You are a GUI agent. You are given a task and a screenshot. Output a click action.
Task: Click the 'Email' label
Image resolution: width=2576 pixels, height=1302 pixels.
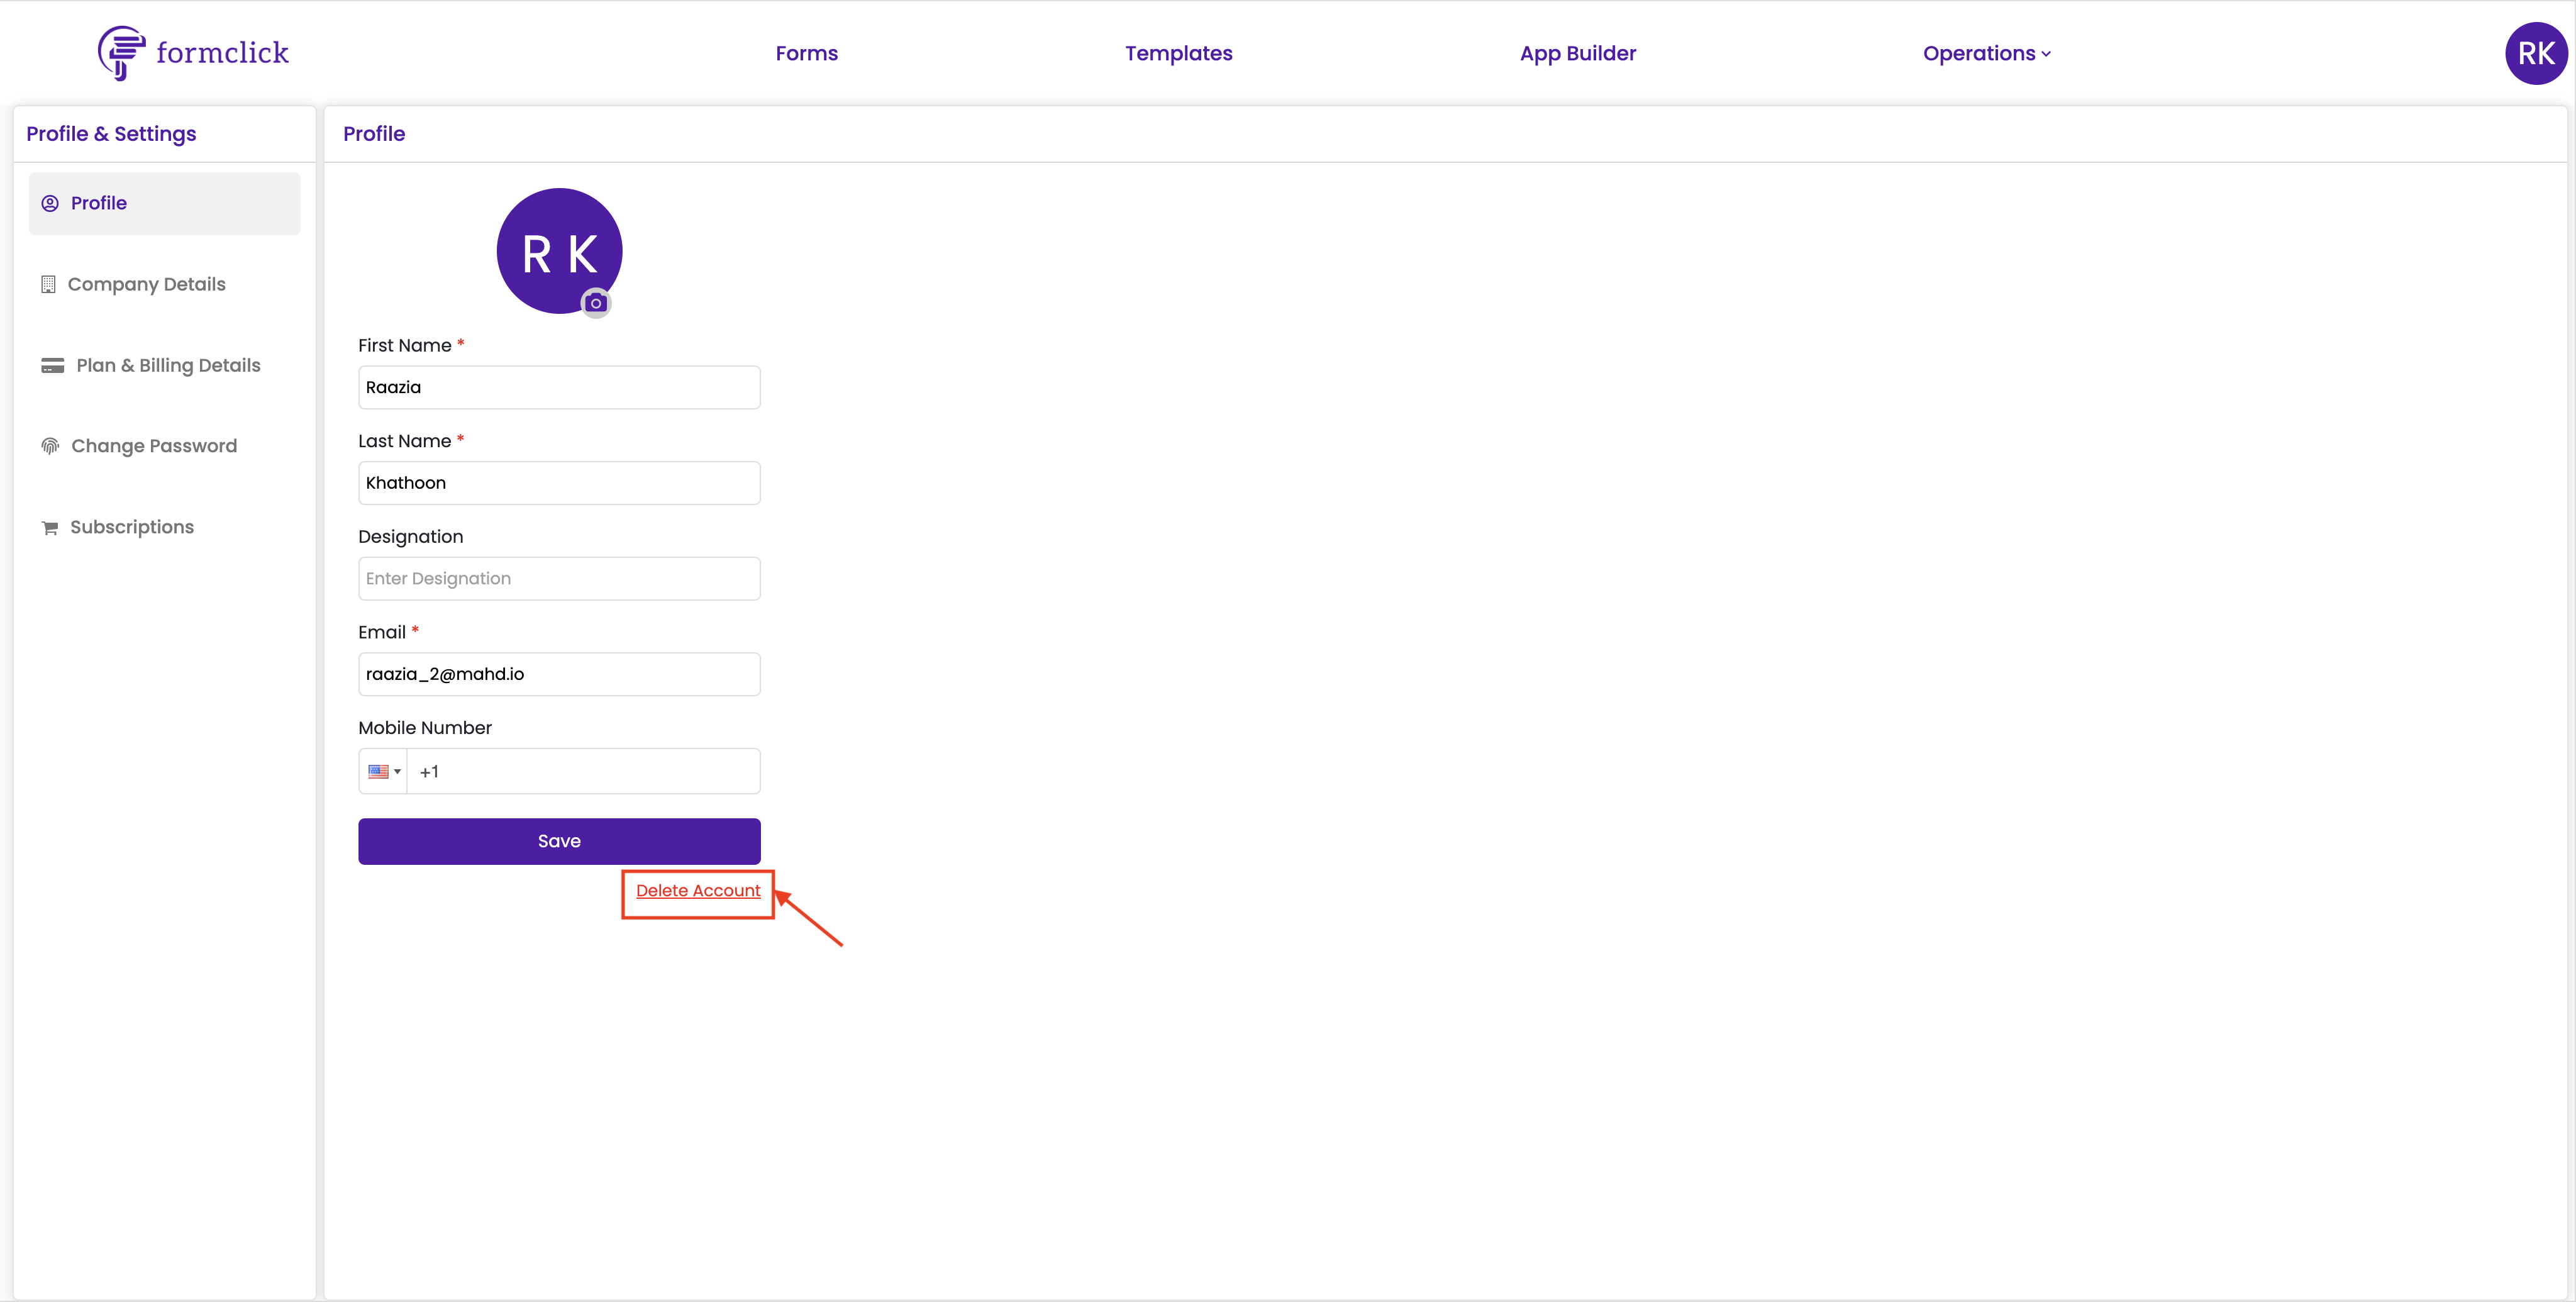pos(382,632)
